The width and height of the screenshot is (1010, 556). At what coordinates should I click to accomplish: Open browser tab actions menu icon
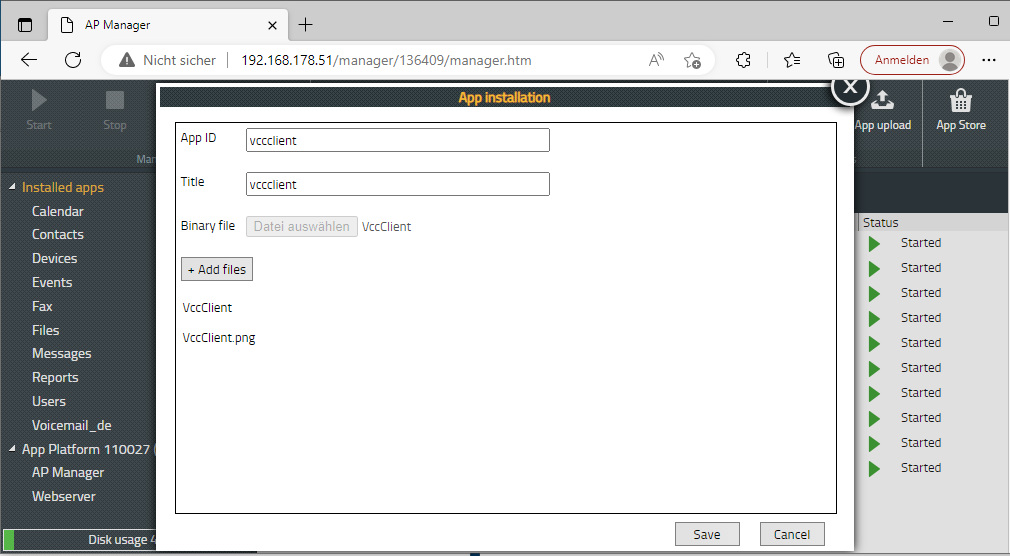[x=25, y=24]
